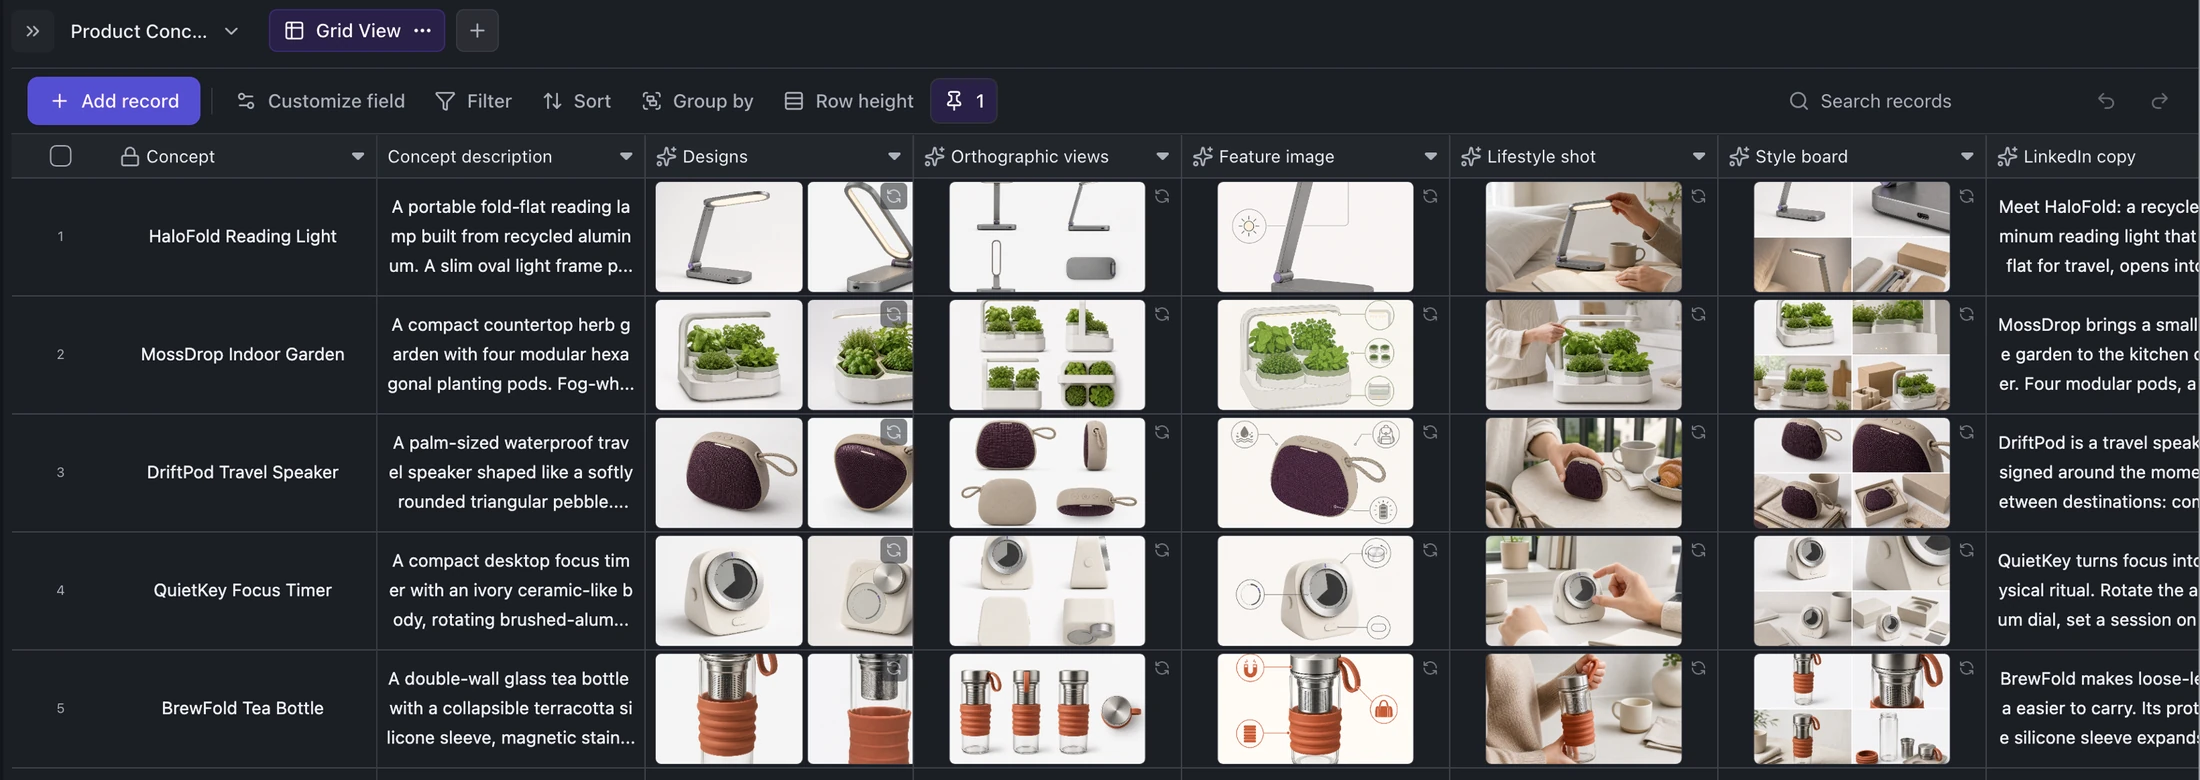Image resolution: width=2200 pixels, height=780 pixels.
Task: Regenerate HaloFold designs refresh icon
Action: (x=894, y=197)
